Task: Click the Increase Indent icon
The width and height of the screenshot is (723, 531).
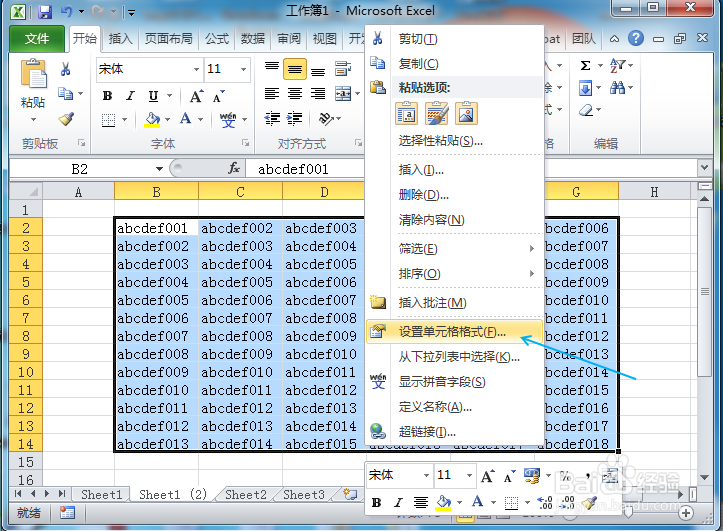Action: (294, 118)
